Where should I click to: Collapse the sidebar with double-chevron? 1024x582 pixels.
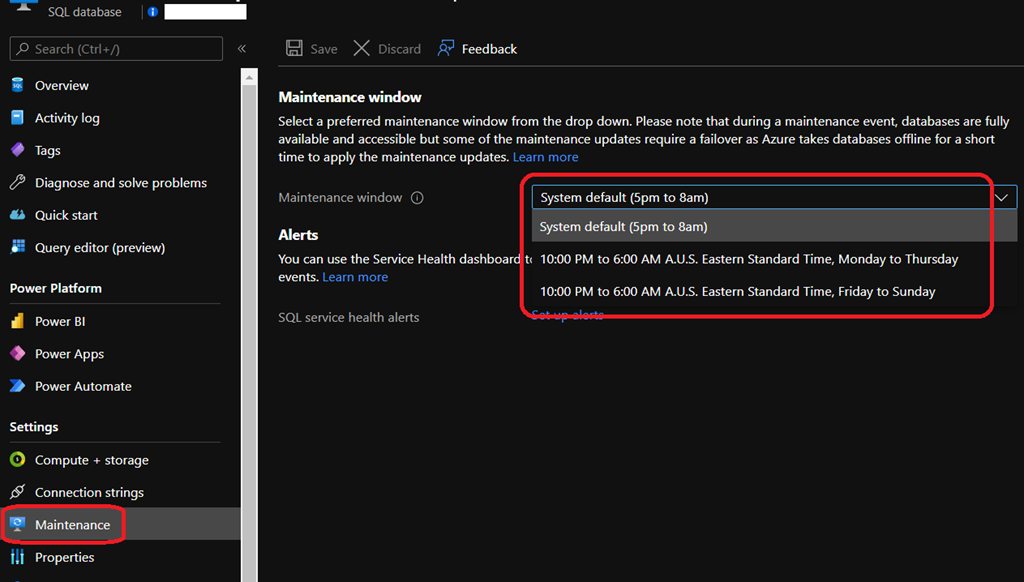tap(242, 49)
